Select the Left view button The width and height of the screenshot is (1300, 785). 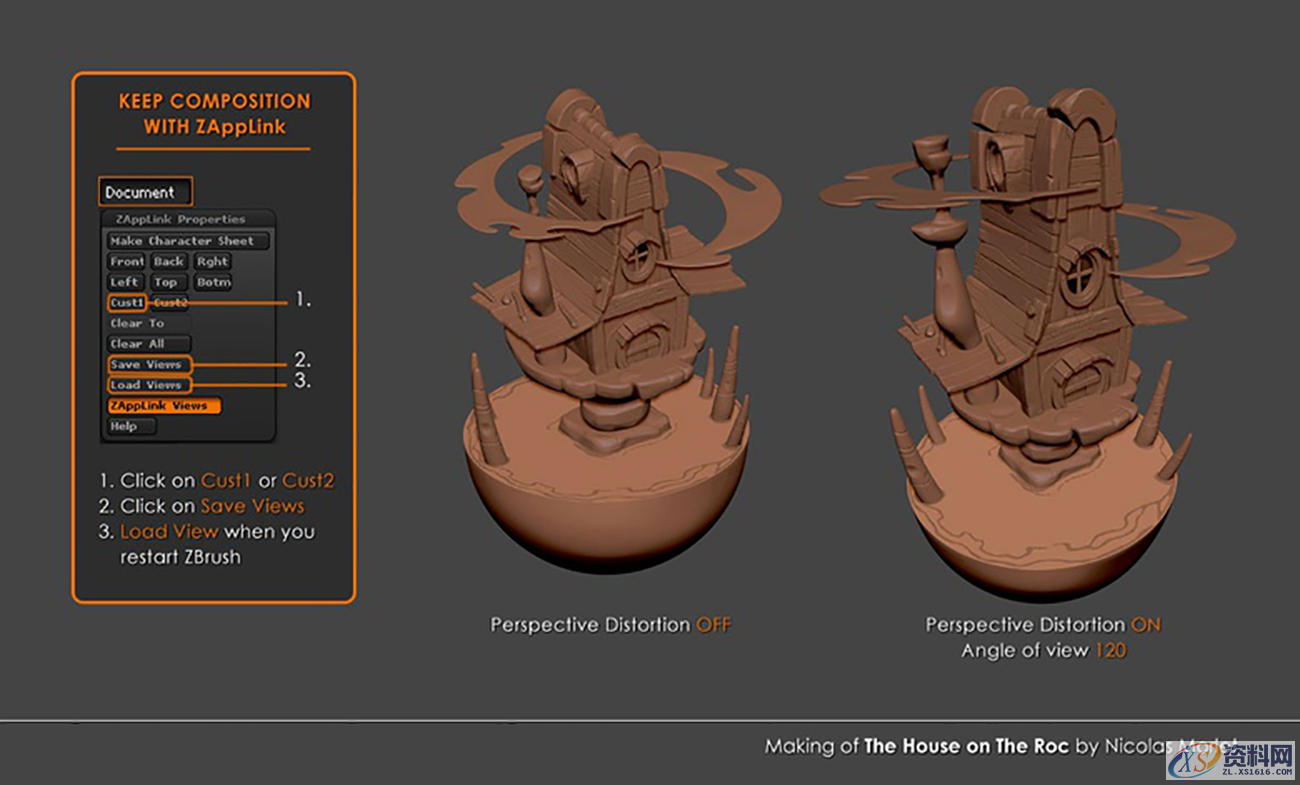(x=124, y=282)
